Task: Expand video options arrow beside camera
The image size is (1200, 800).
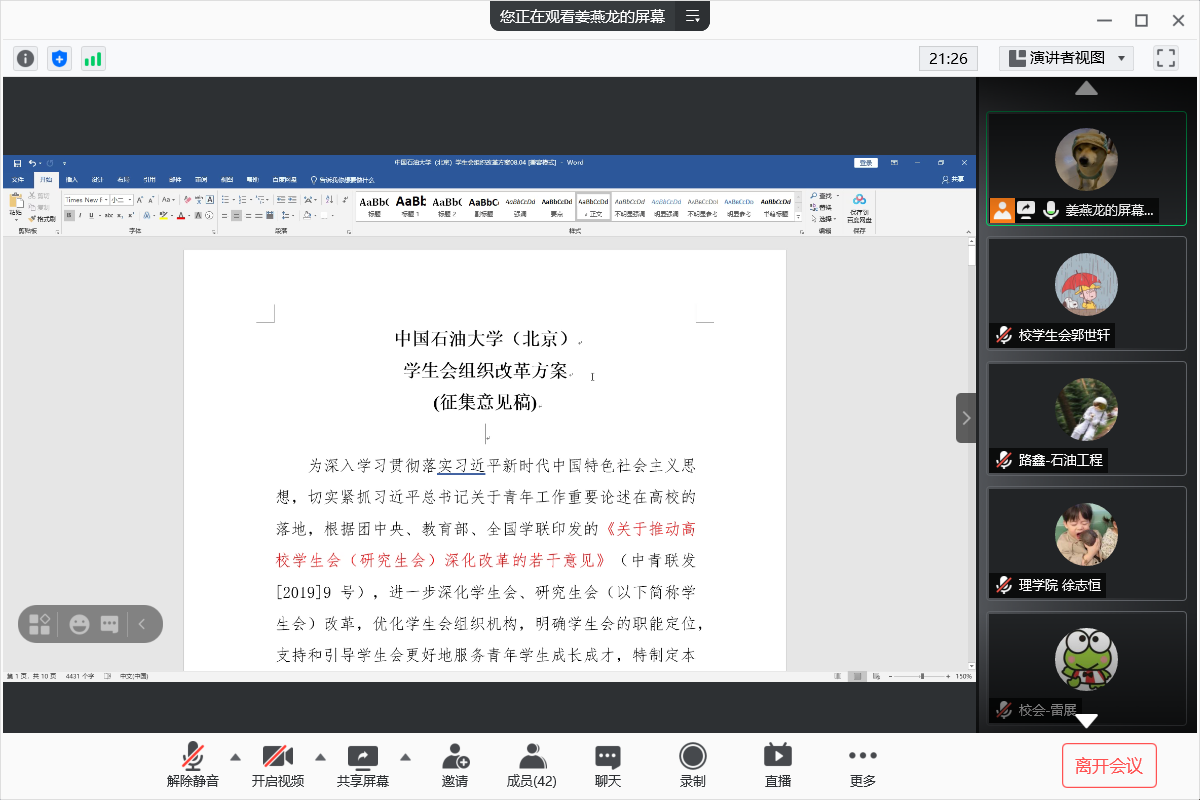Action: coord(321,756)
